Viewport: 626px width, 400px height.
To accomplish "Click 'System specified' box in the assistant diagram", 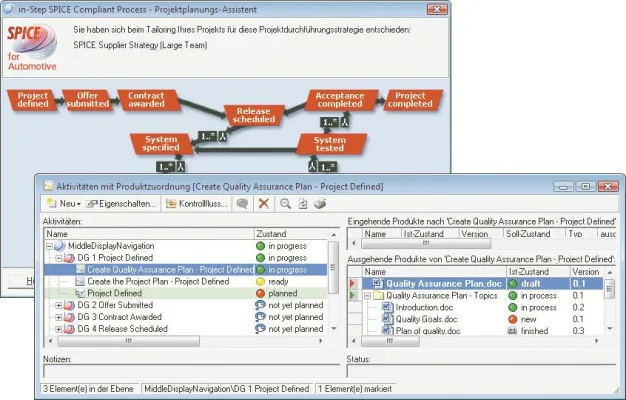I will coord(161,143).
